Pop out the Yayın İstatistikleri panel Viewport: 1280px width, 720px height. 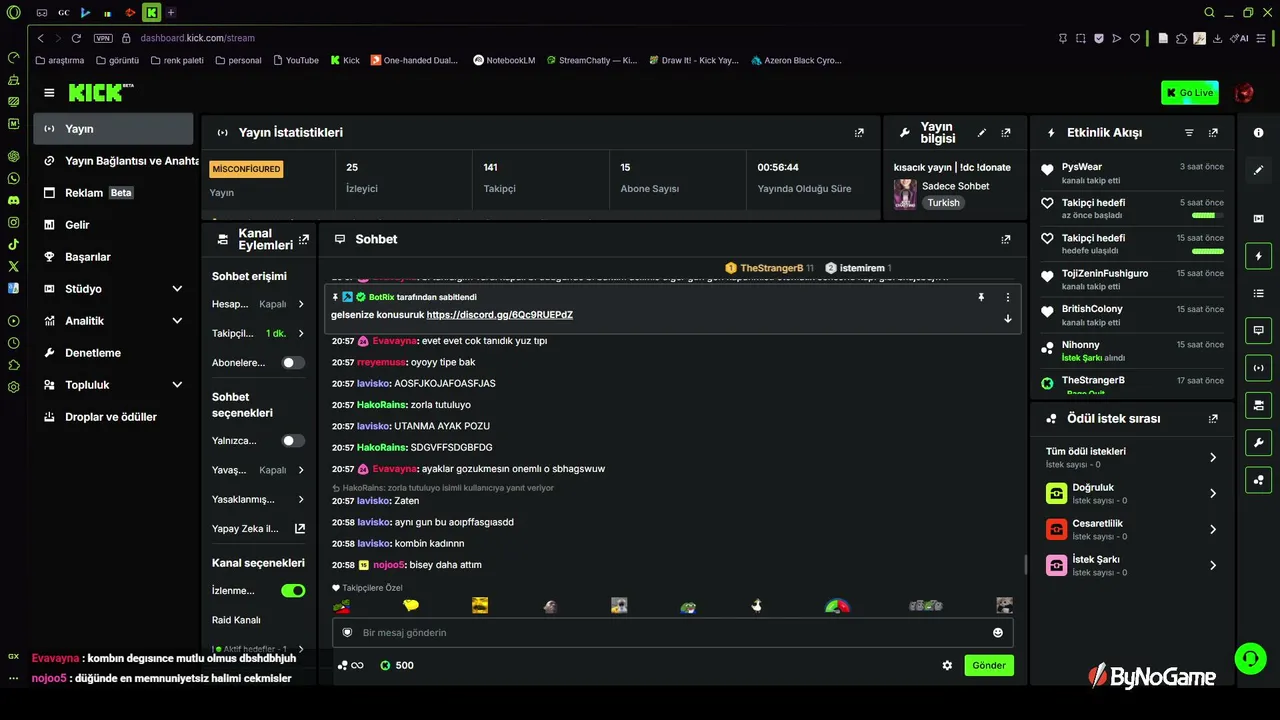tap(859, 132)
